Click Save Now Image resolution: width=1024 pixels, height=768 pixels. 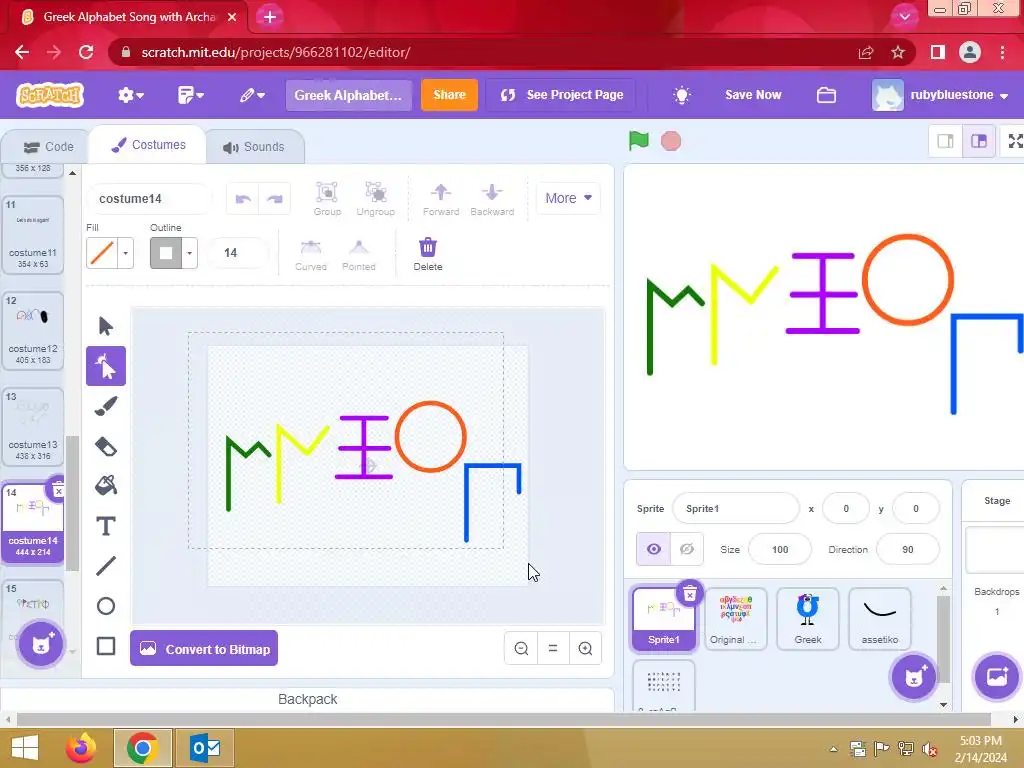[753, 95]
